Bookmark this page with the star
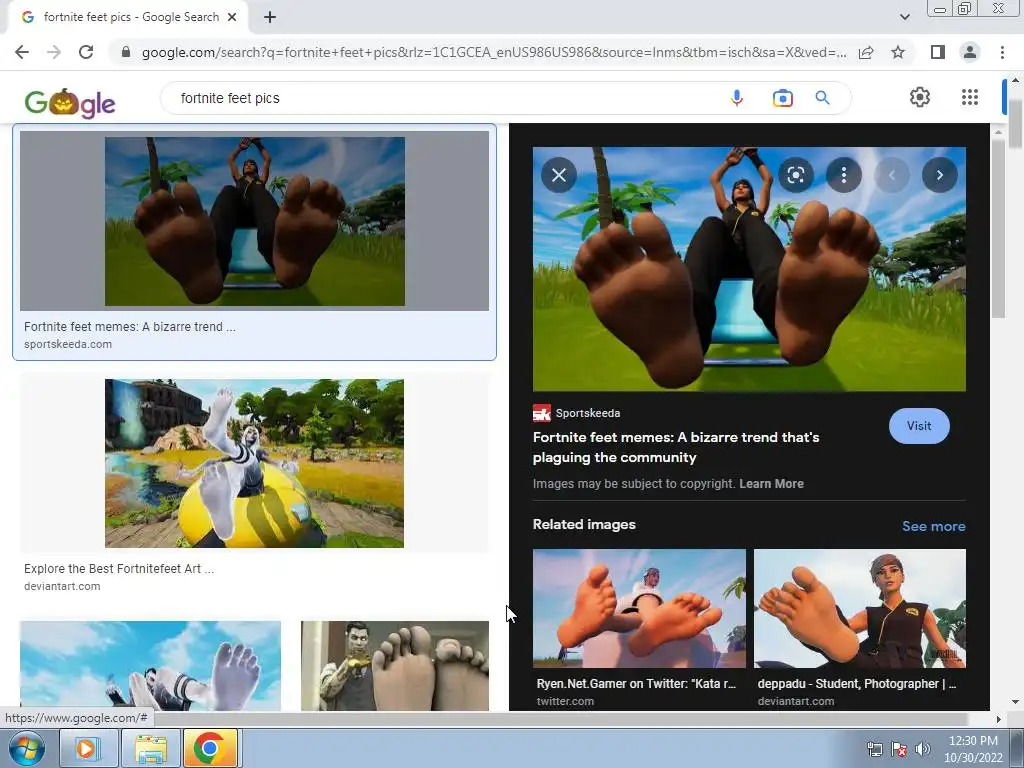The height and width of the screenshot is (768, 1024). click(898, 52)
